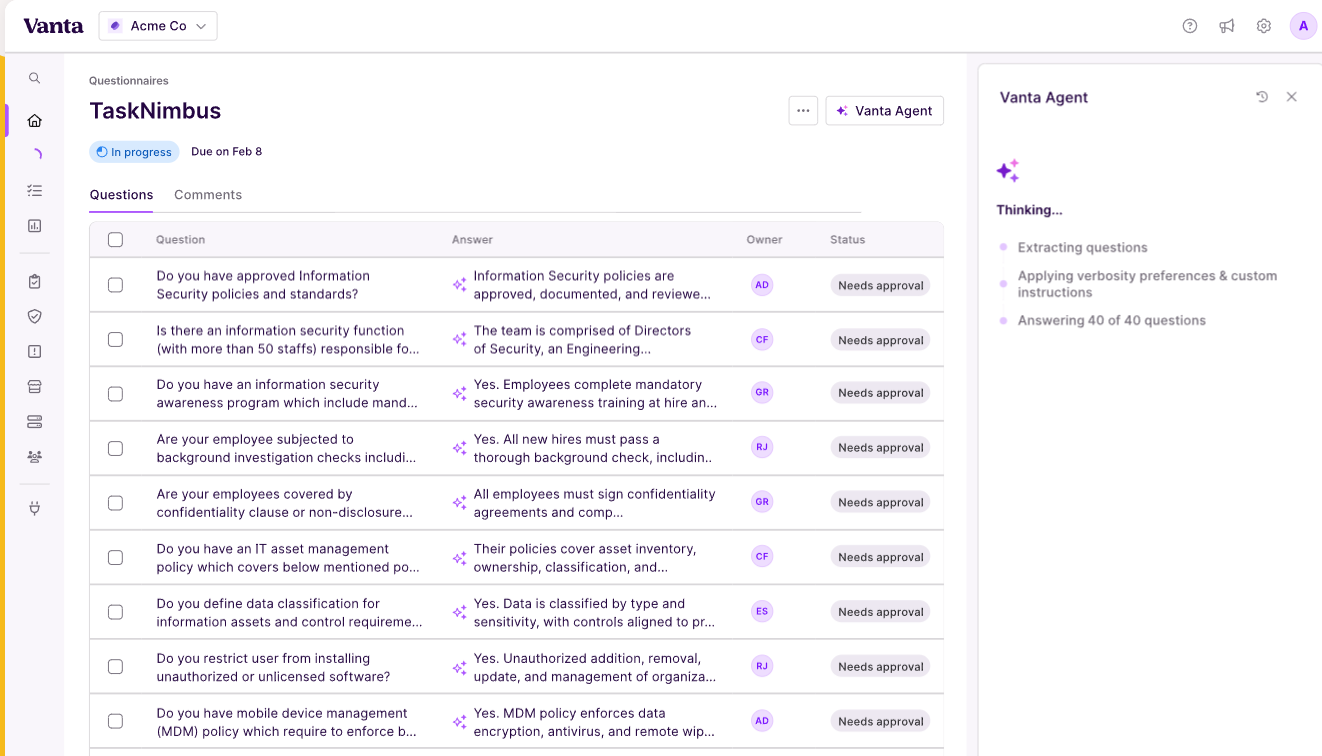Click 'Due on Feb 8' text
The width and height of the screenshot is (1322, 756).
pyautogui.click(x=226, y=152)
